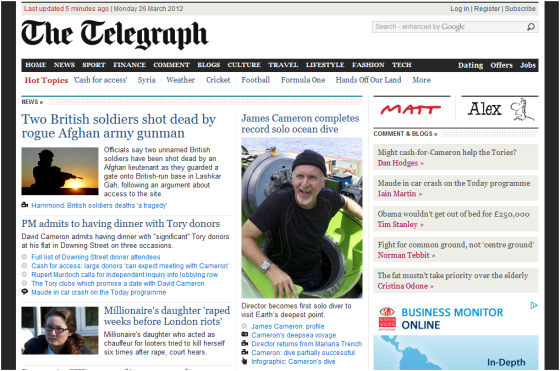Click the search magnifier icon
560x371 pixels.
[x=531, y=27]
